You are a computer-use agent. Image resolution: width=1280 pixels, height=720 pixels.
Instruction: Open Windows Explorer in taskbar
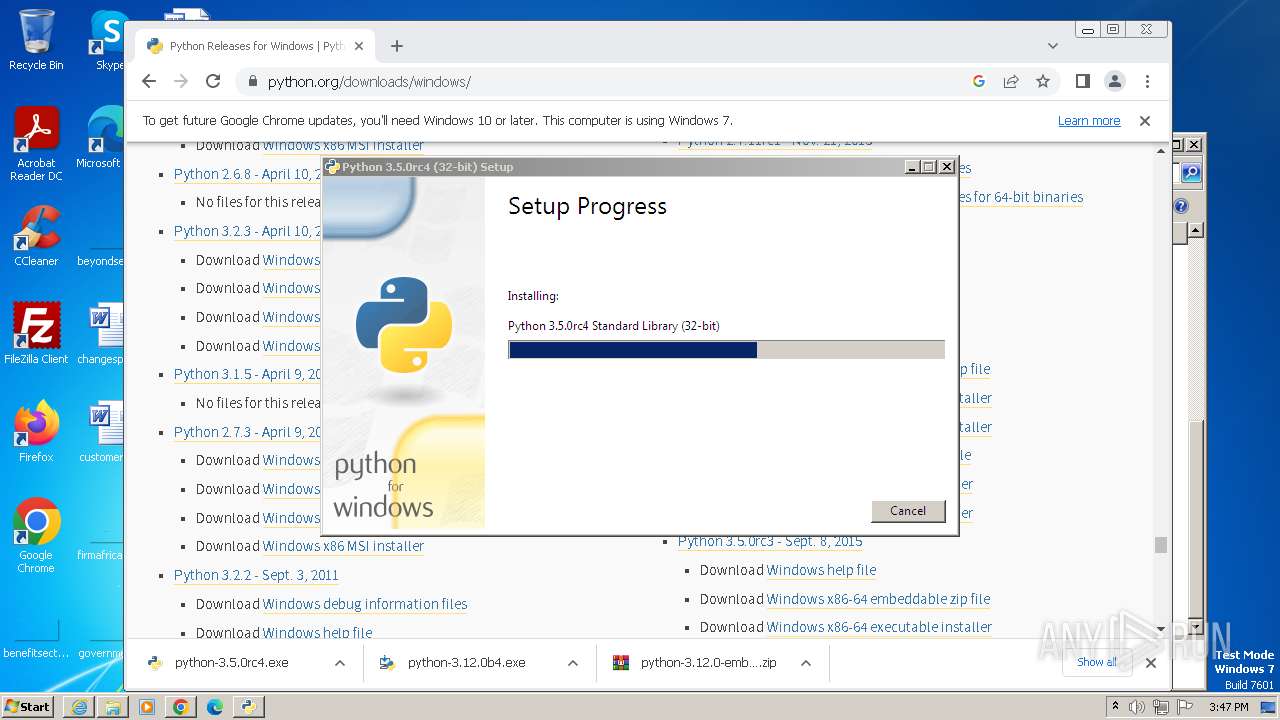pos(113,707)
